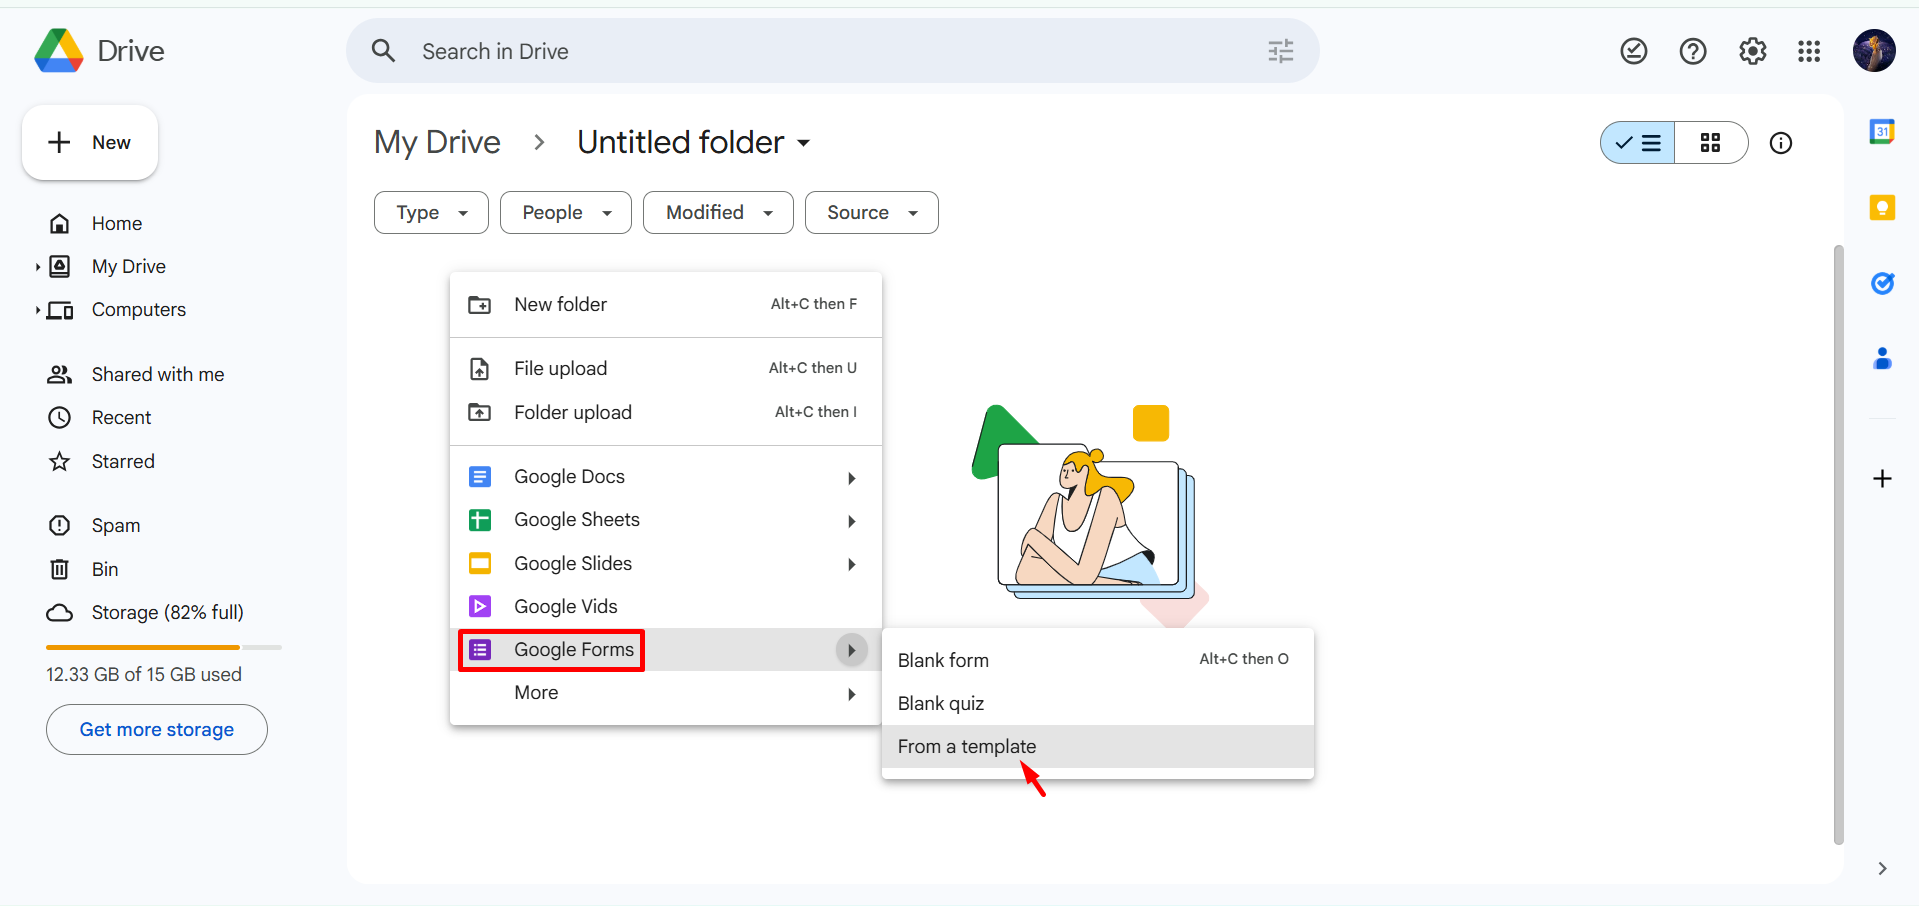Open Spam in the sidebar
This screenshot has height=906, width=1919.
[116, 526]
